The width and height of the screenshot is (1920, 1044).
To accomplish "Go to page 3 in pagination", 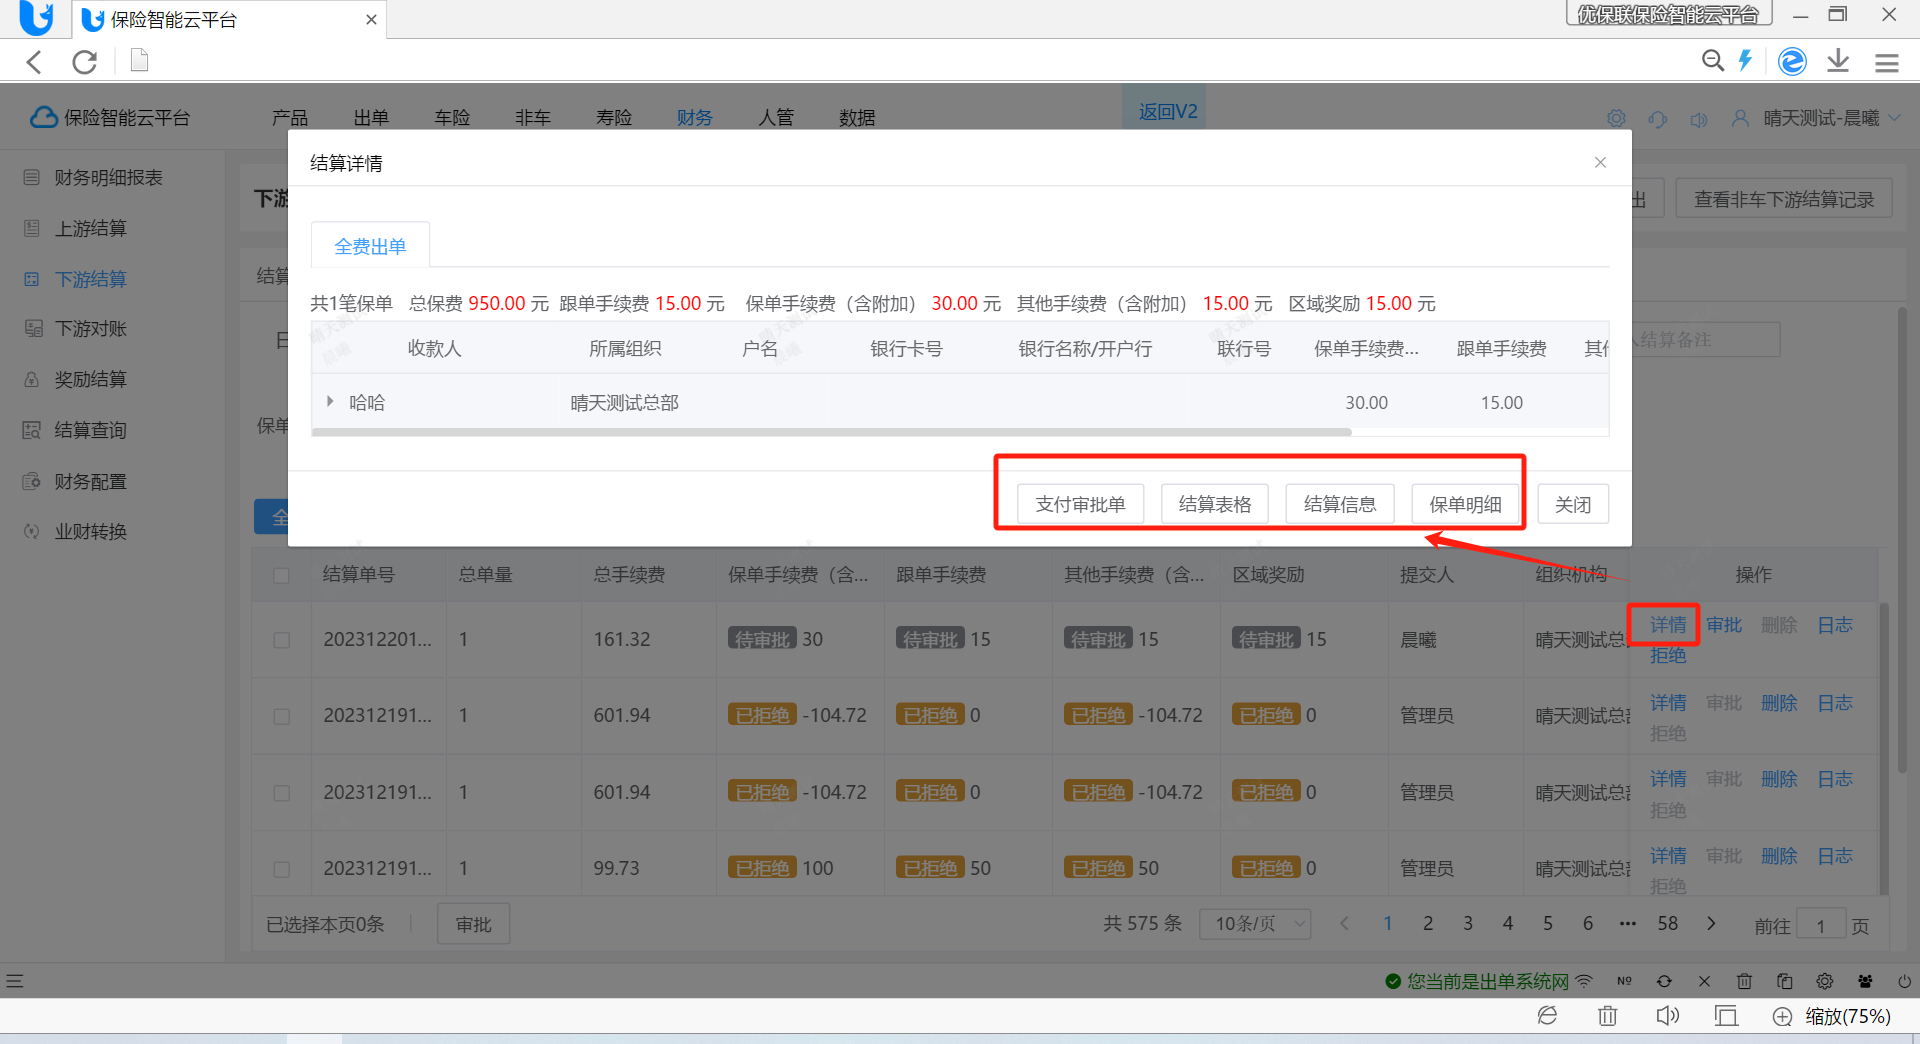I will click(1468, 923).
